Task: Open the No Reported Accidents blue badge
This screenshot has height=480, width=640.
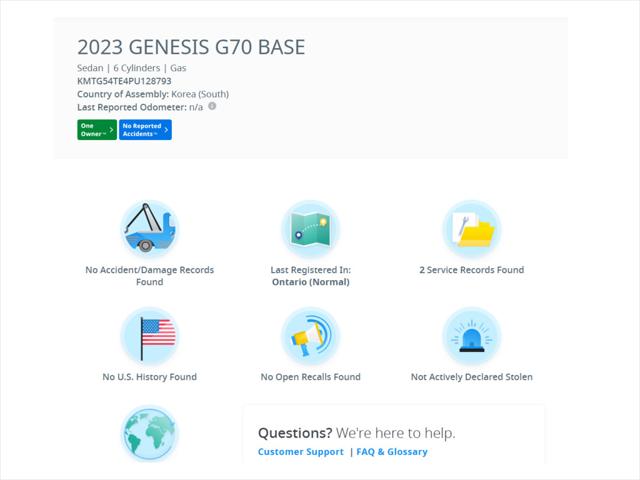Action: click(x=145, y=130)
